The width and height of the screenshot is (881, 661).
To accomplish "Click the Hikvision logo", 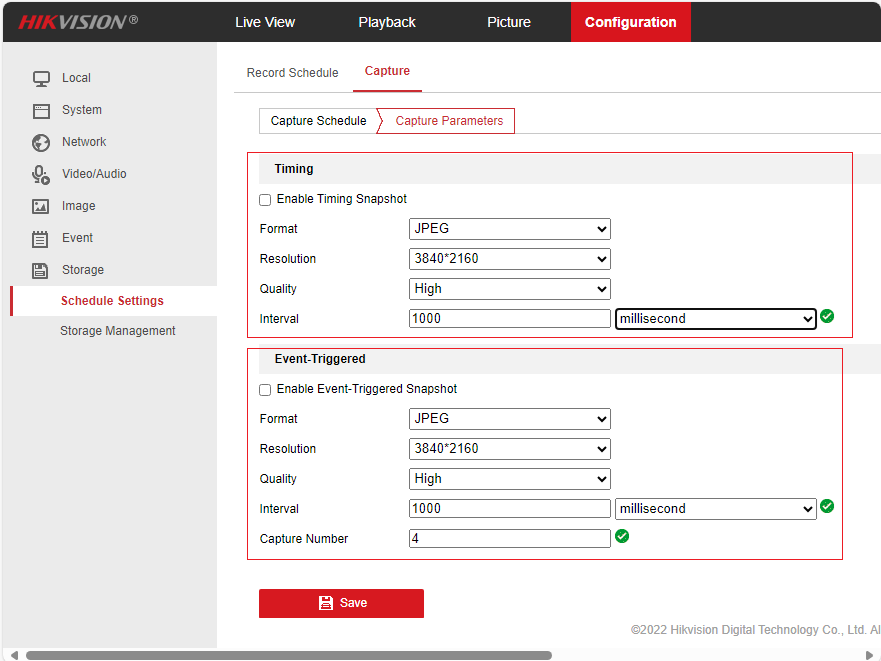I will (78, 22).
